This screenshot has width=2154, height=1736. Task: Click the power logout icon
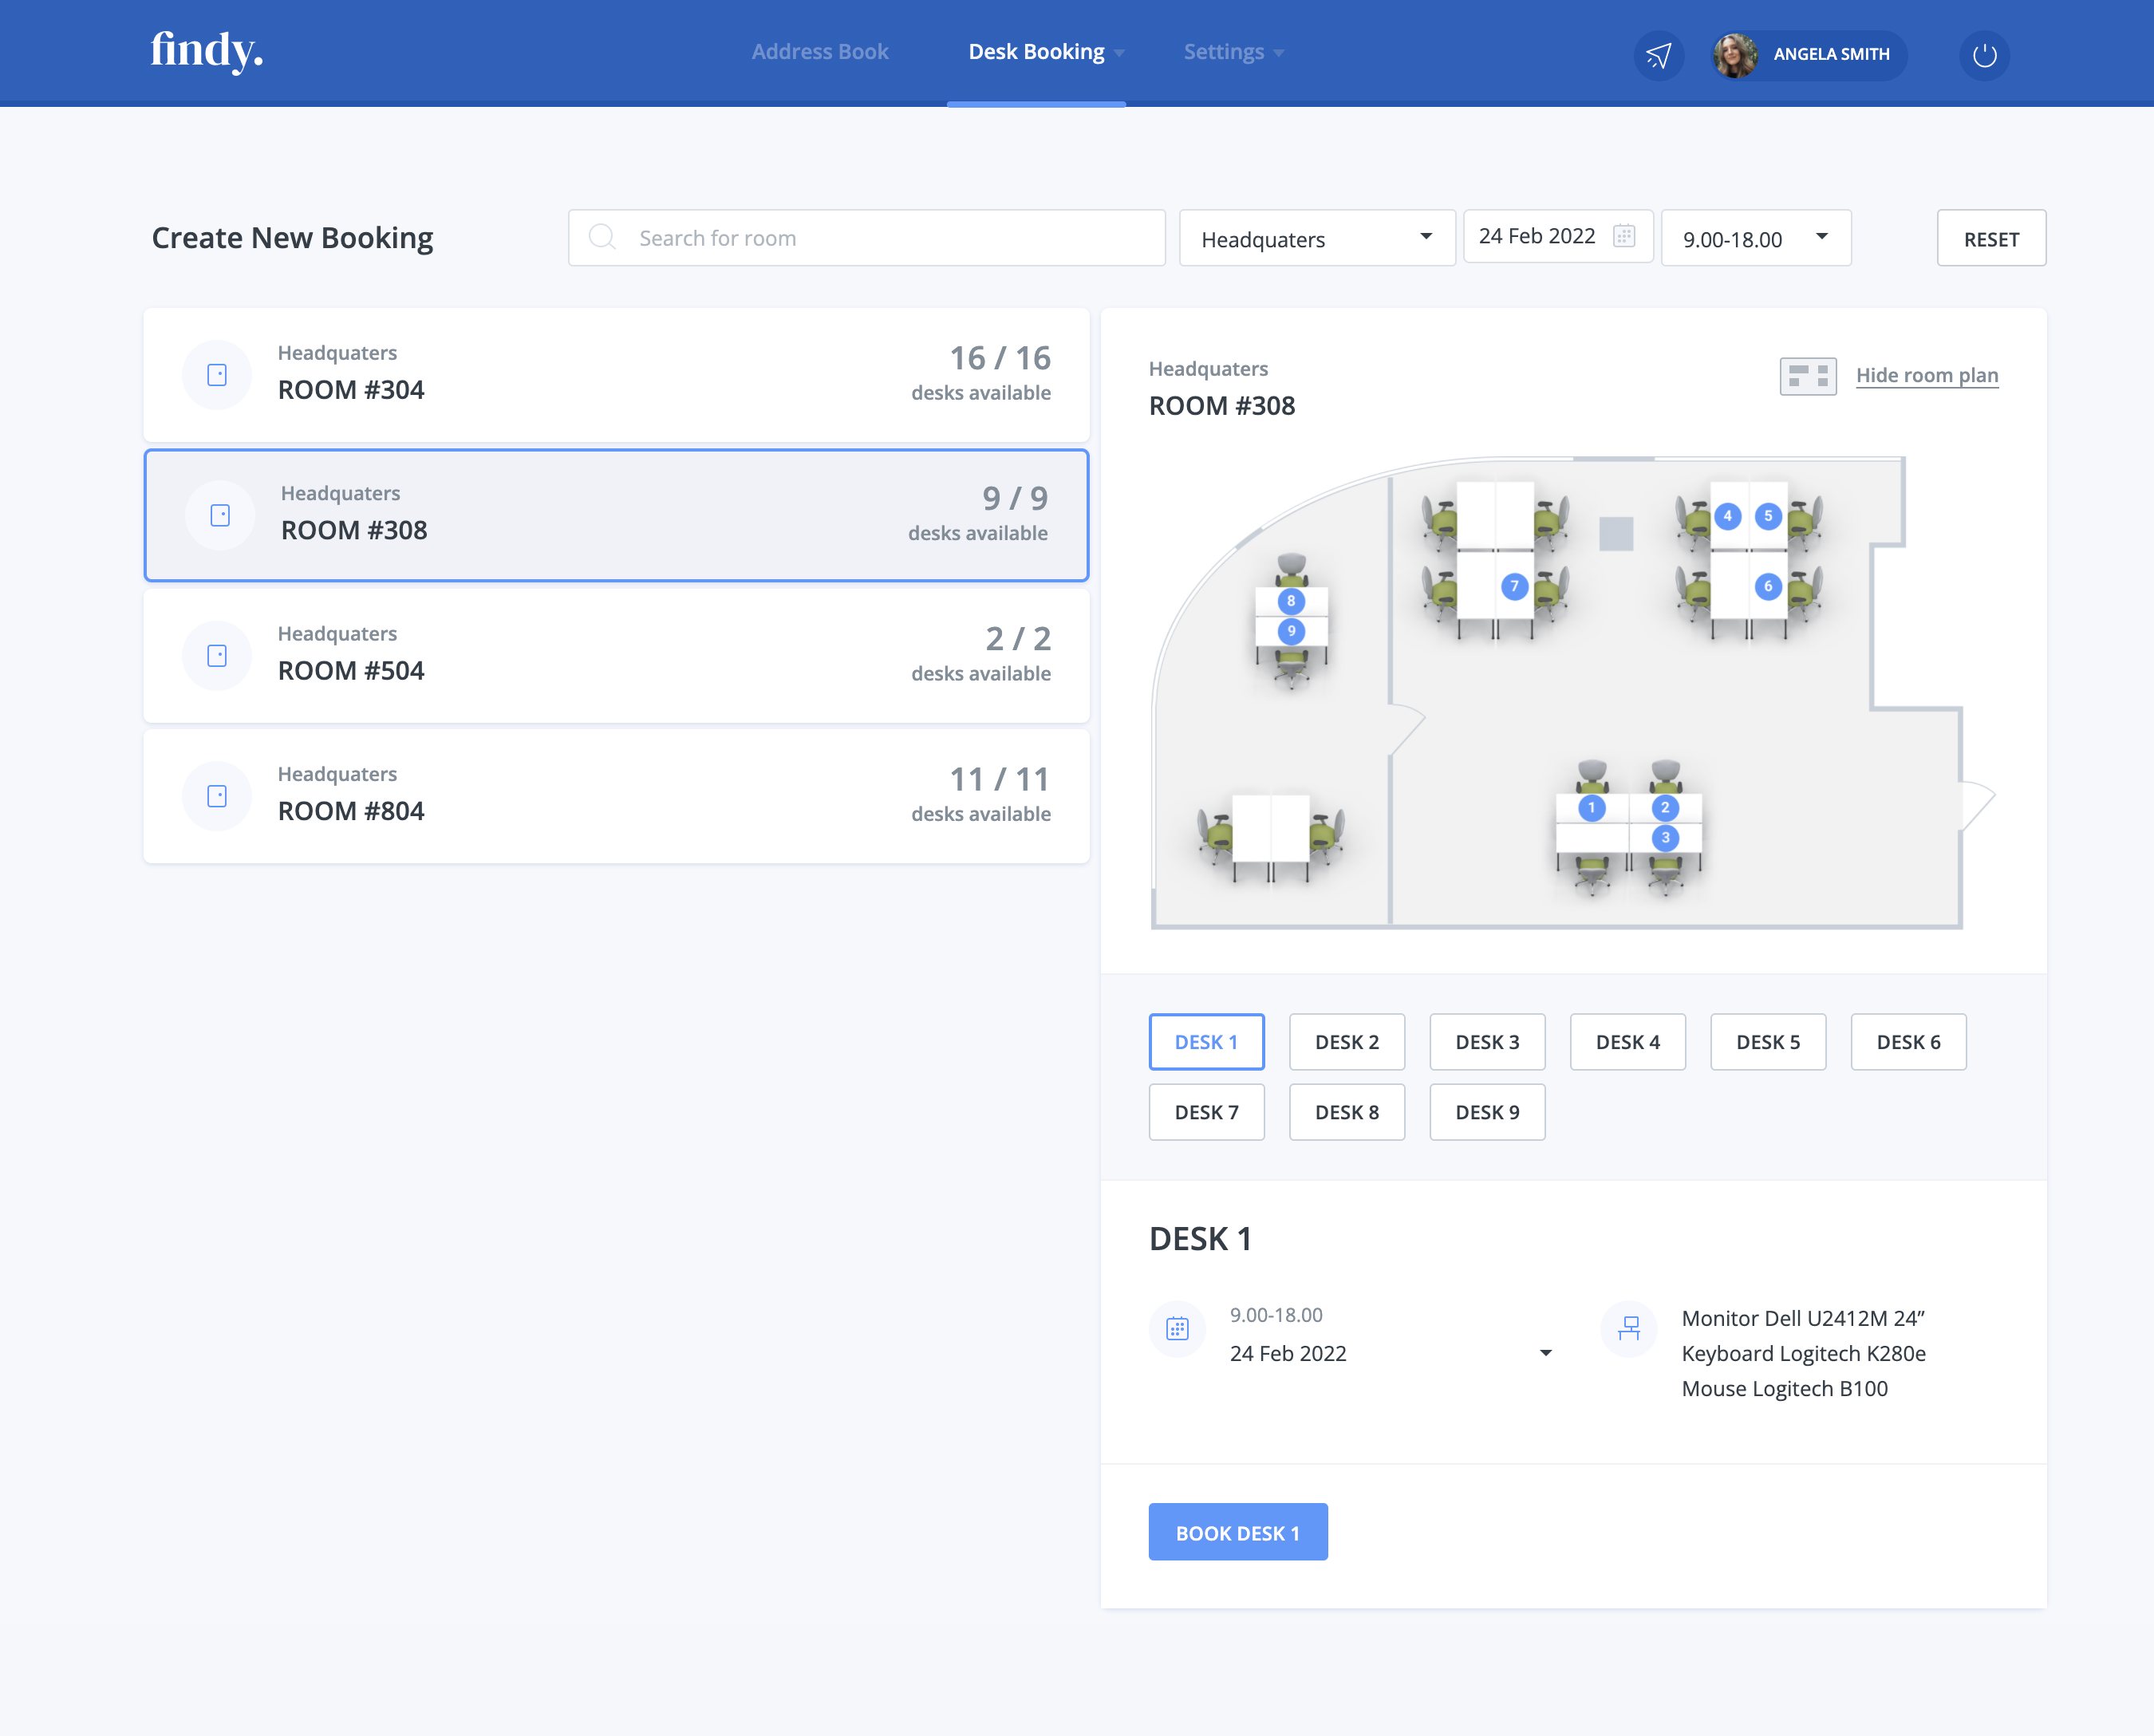1984,55
